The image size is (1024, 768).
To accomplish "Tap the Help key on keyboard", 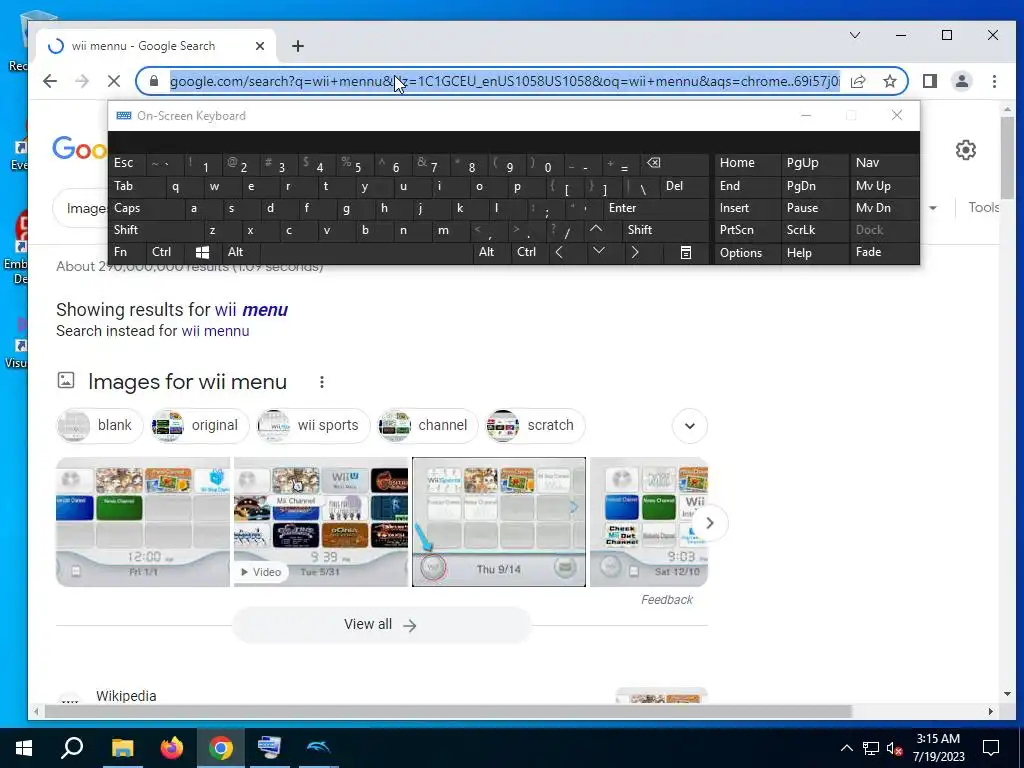I will [x=813, y=253].
